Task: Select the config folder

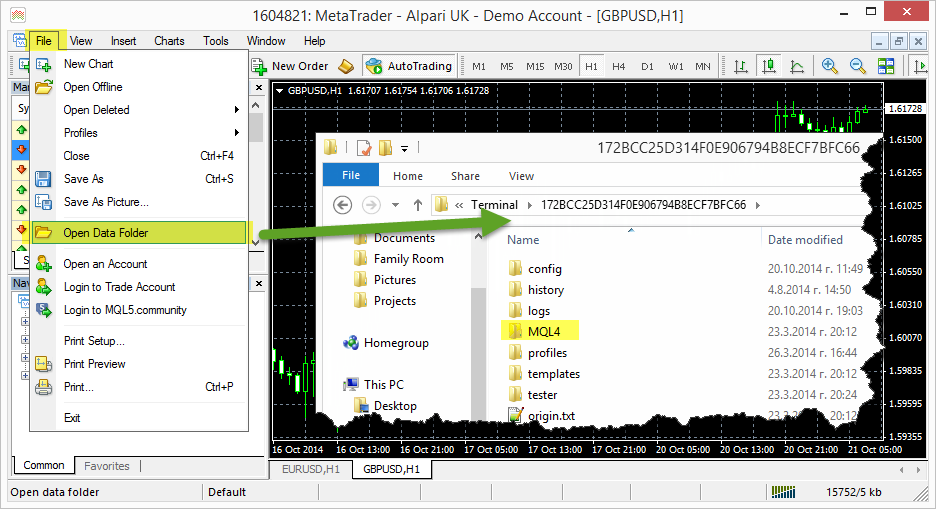Action: (x=535, y=269)
